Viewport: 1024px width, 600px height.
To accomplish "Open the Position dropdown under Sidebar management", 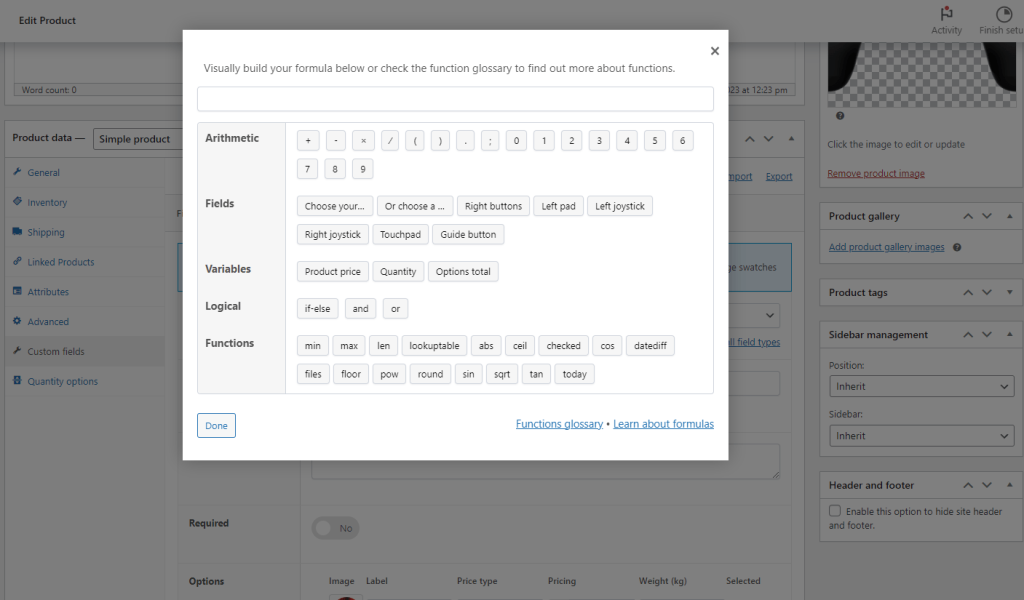I will (x=921, y=386).
